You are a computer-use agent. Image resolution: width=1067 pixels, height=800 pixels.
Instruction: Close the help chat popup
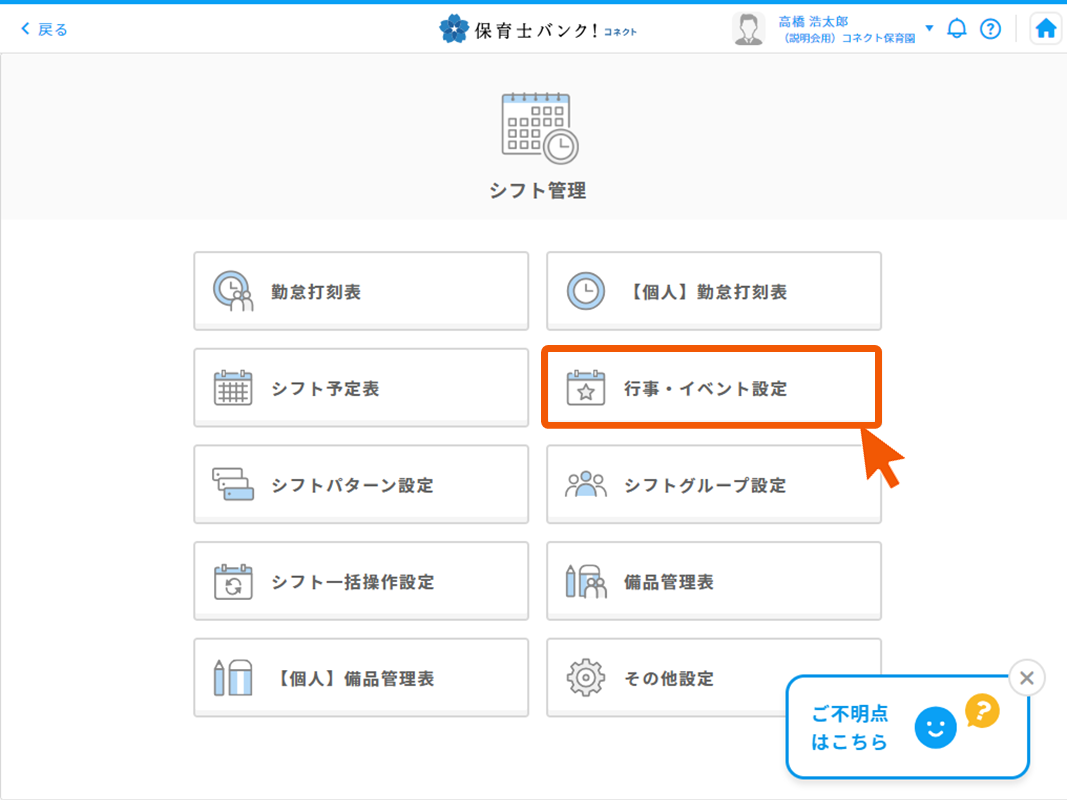tap(1026, 678)
